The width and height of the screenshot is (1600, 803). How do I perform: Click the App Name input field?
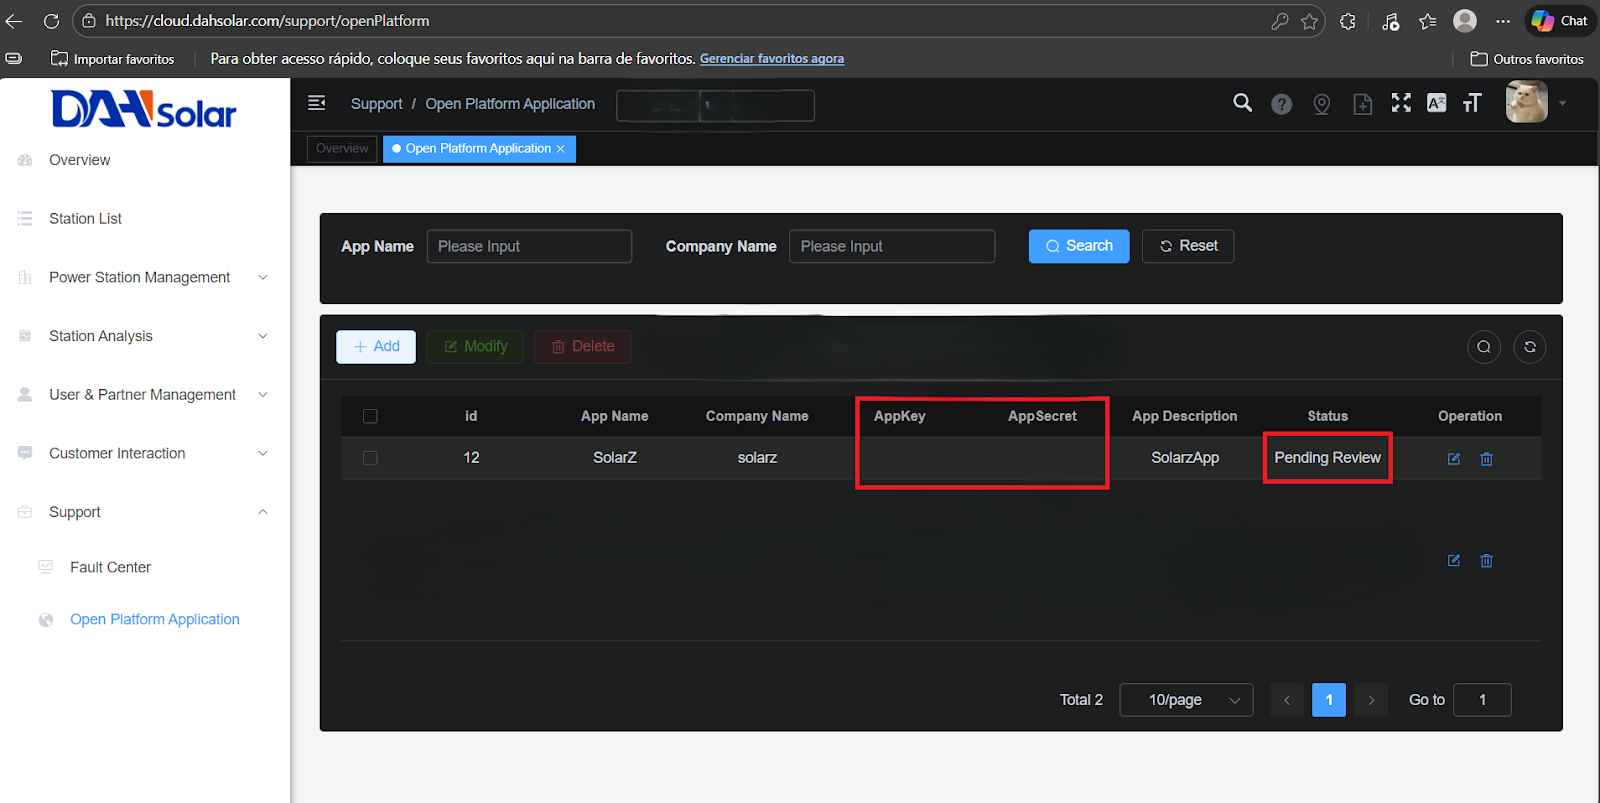[529, 247]
